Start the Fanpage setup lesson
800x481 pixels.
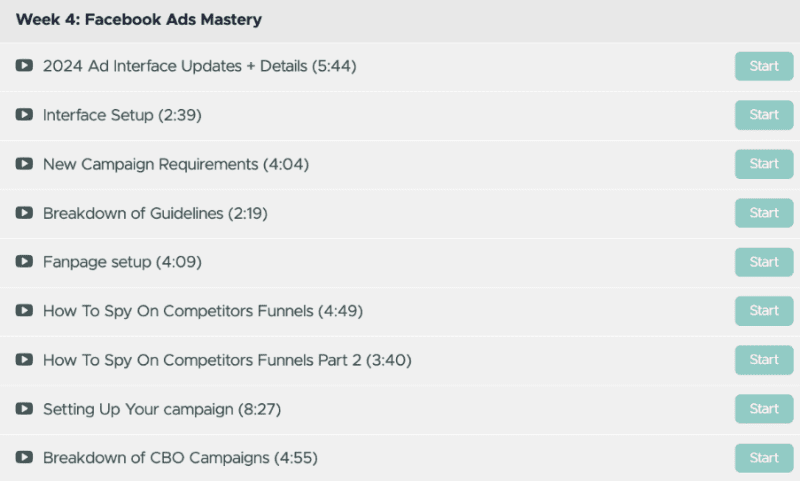(x=764, y=262)
